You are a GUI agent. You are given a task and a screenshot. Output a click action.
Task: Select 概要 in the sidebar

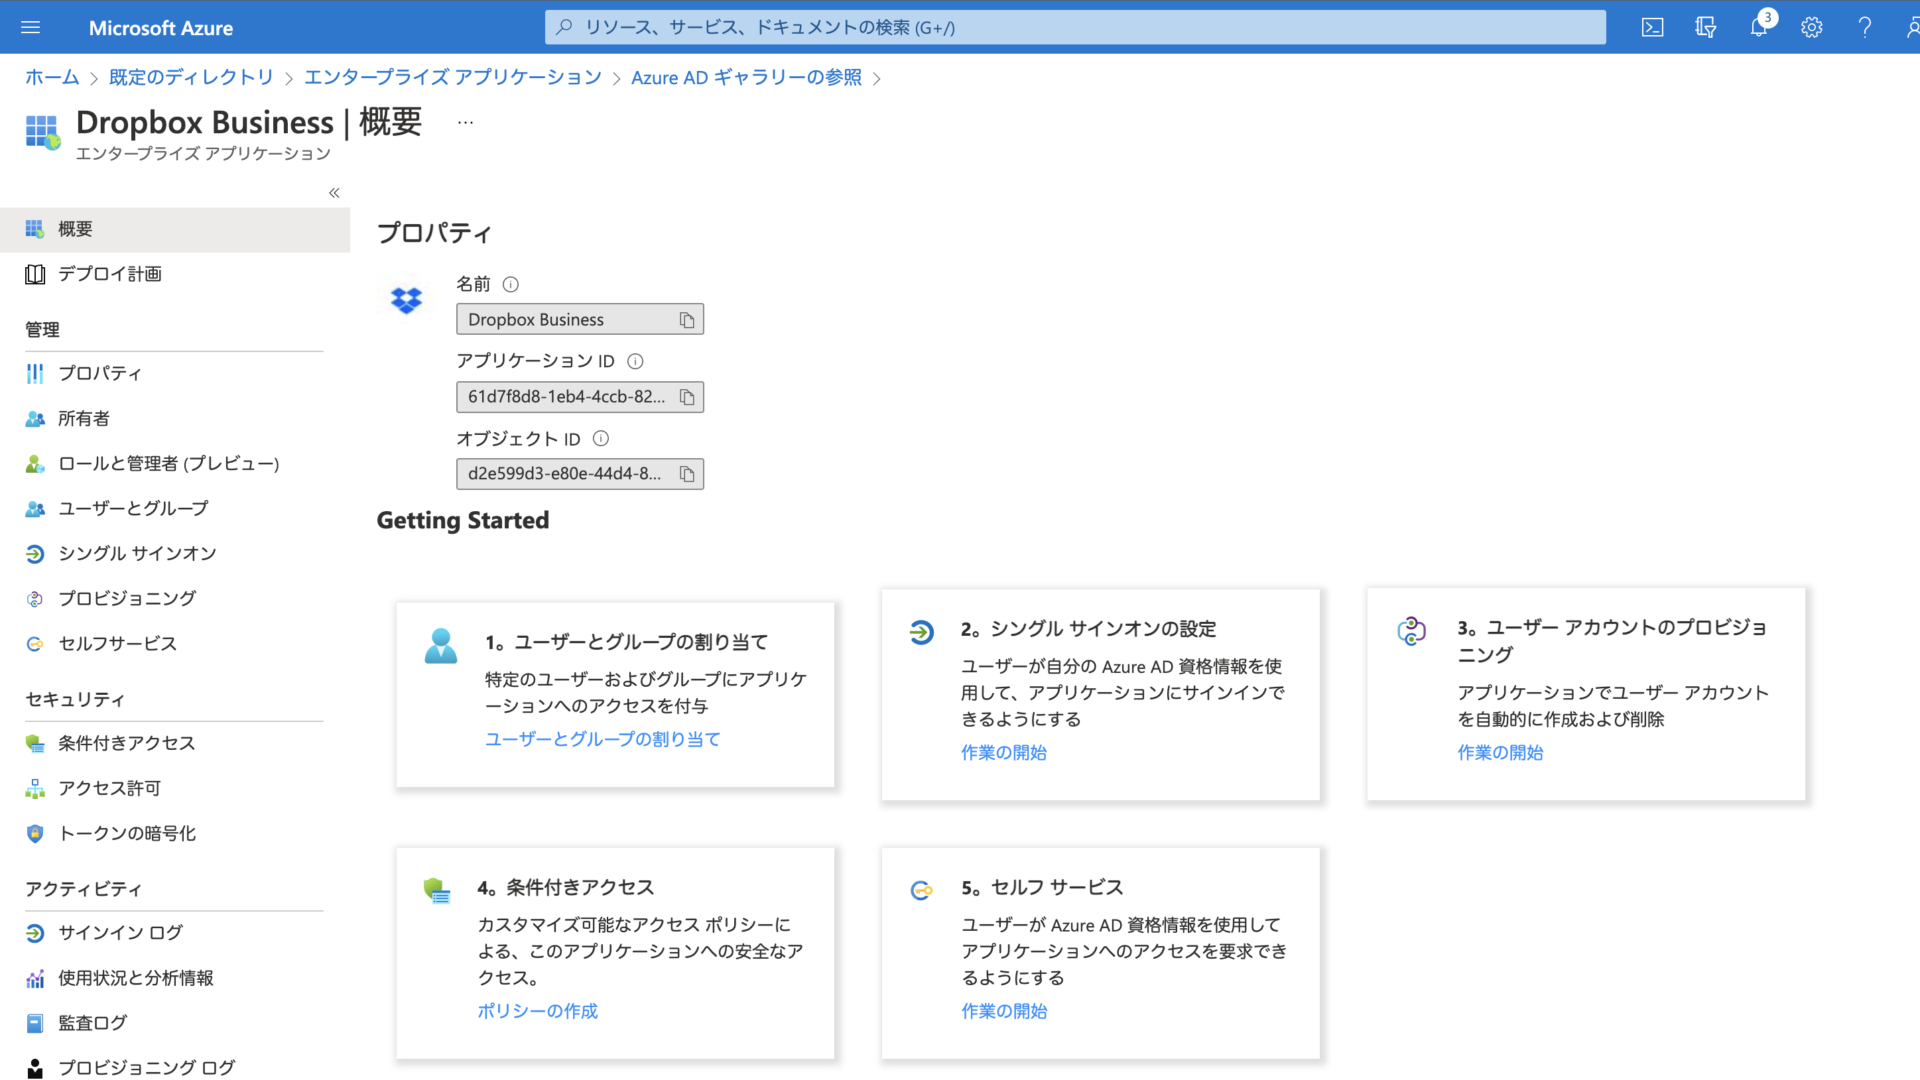[175, 229]
